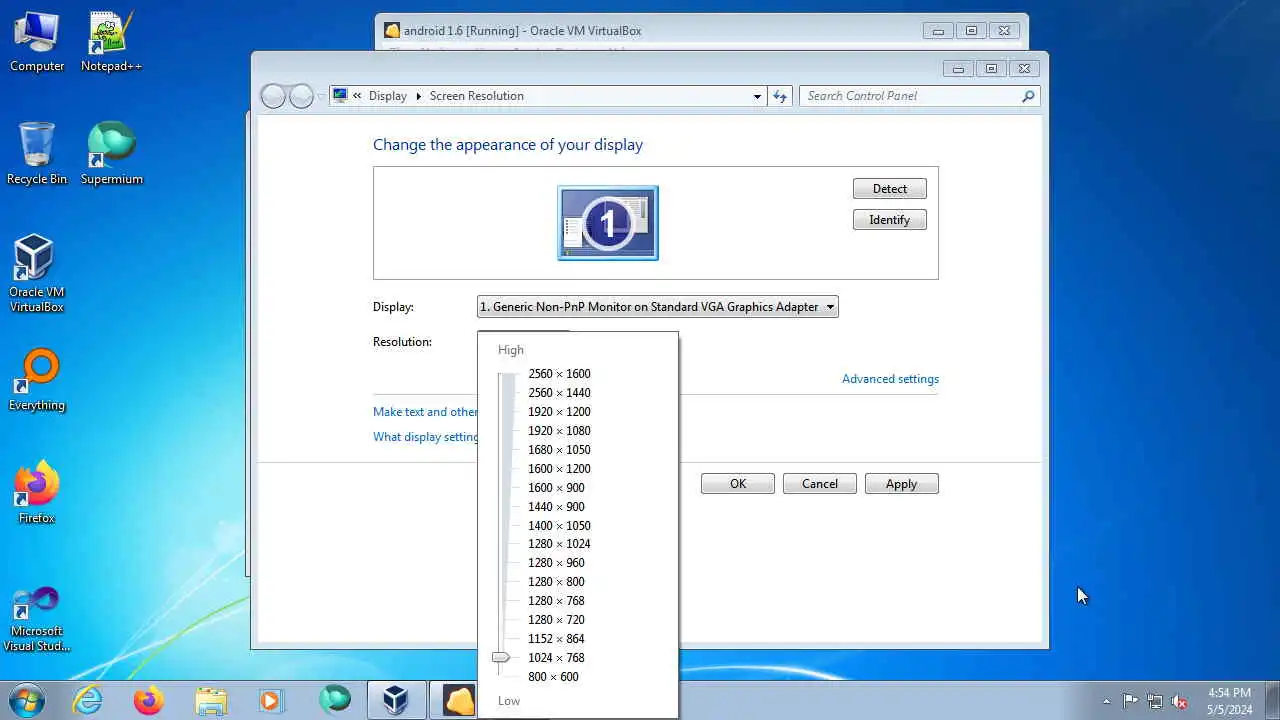The image size is (1280, 720).
Task: Select the Everything search desktop icon
Action: click(37, 380)
